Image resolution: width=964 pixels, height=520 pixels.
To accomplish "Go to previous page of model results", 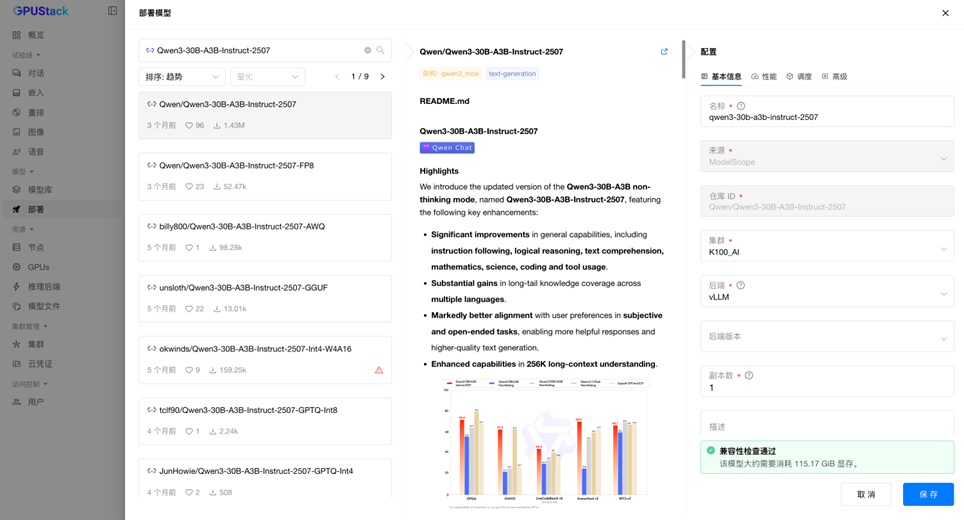I will point(337,77).
